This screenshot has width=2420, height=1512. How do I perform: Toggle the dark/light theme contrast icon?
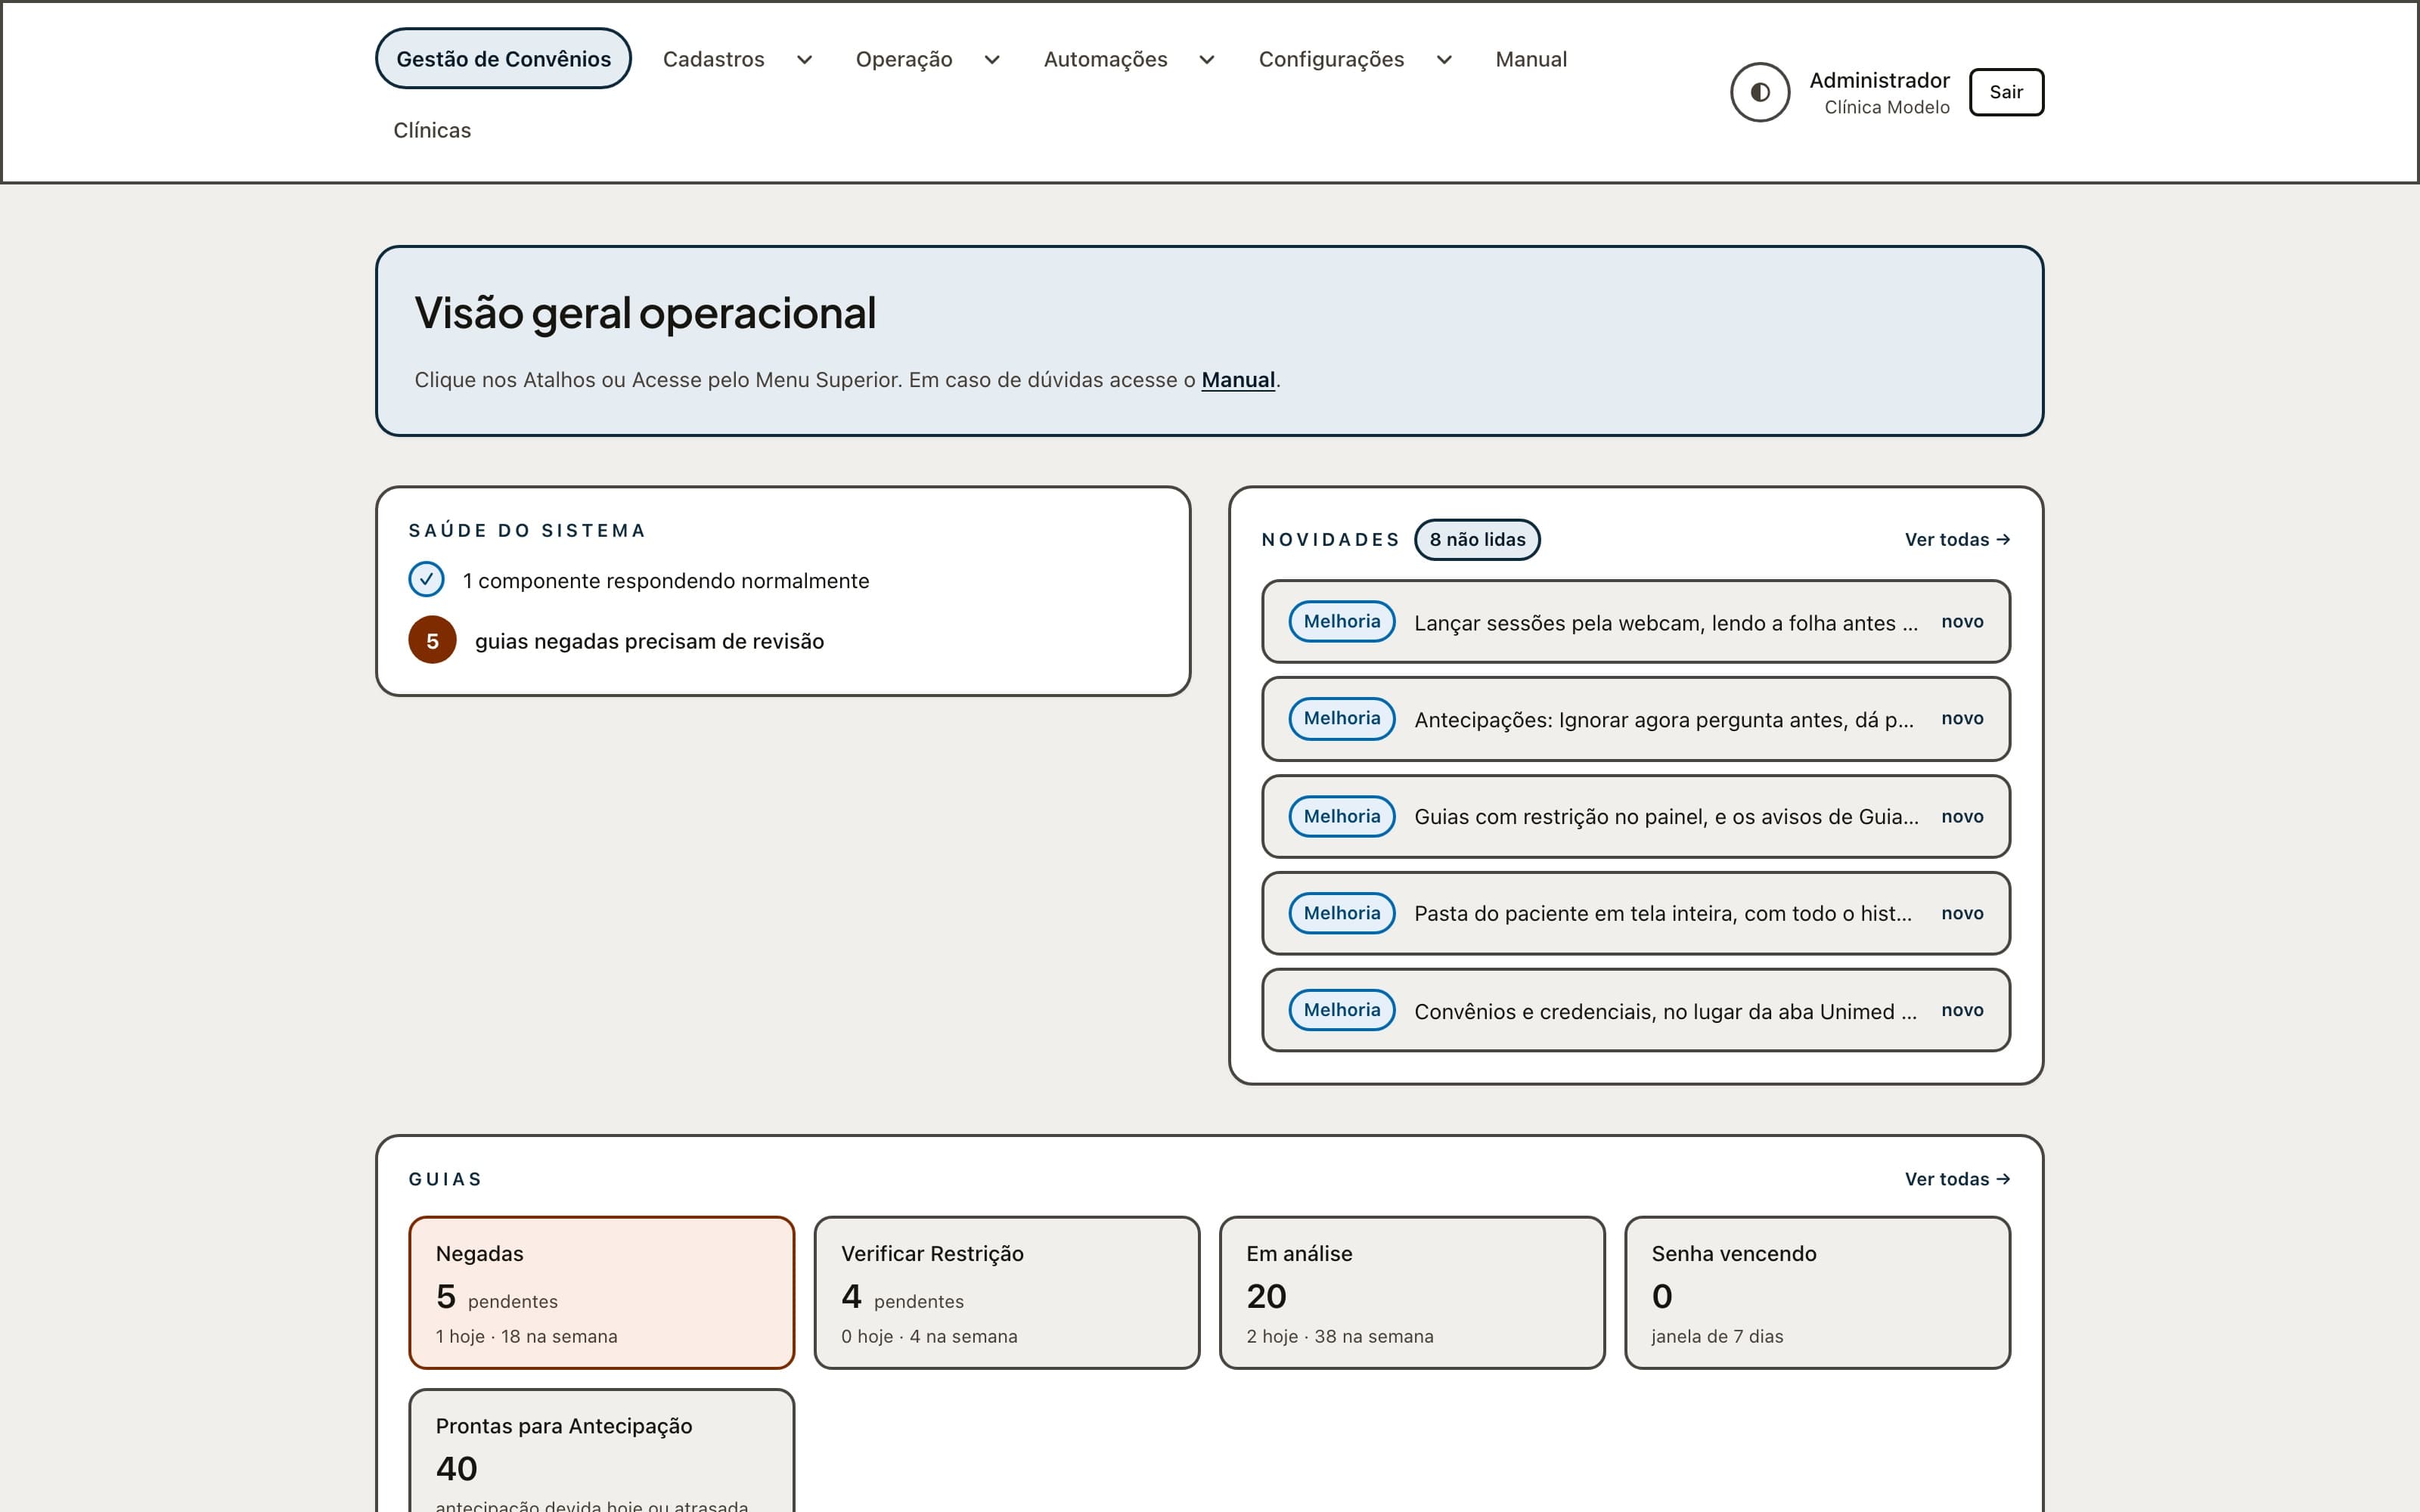[x=1760, y=92]
